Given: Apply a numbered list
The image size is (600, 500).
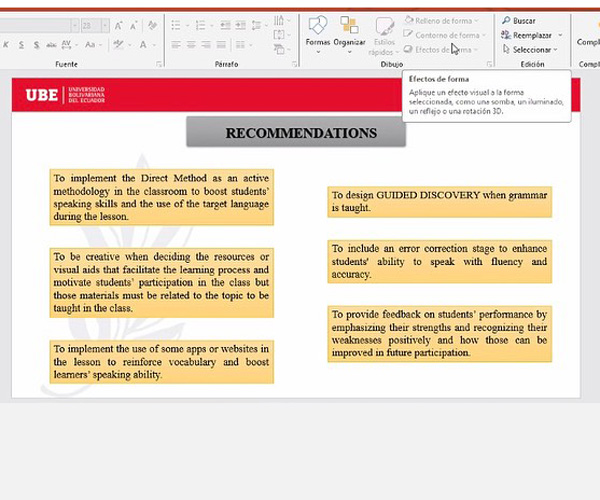Looking at the screenshot, I should click(200, 26).
